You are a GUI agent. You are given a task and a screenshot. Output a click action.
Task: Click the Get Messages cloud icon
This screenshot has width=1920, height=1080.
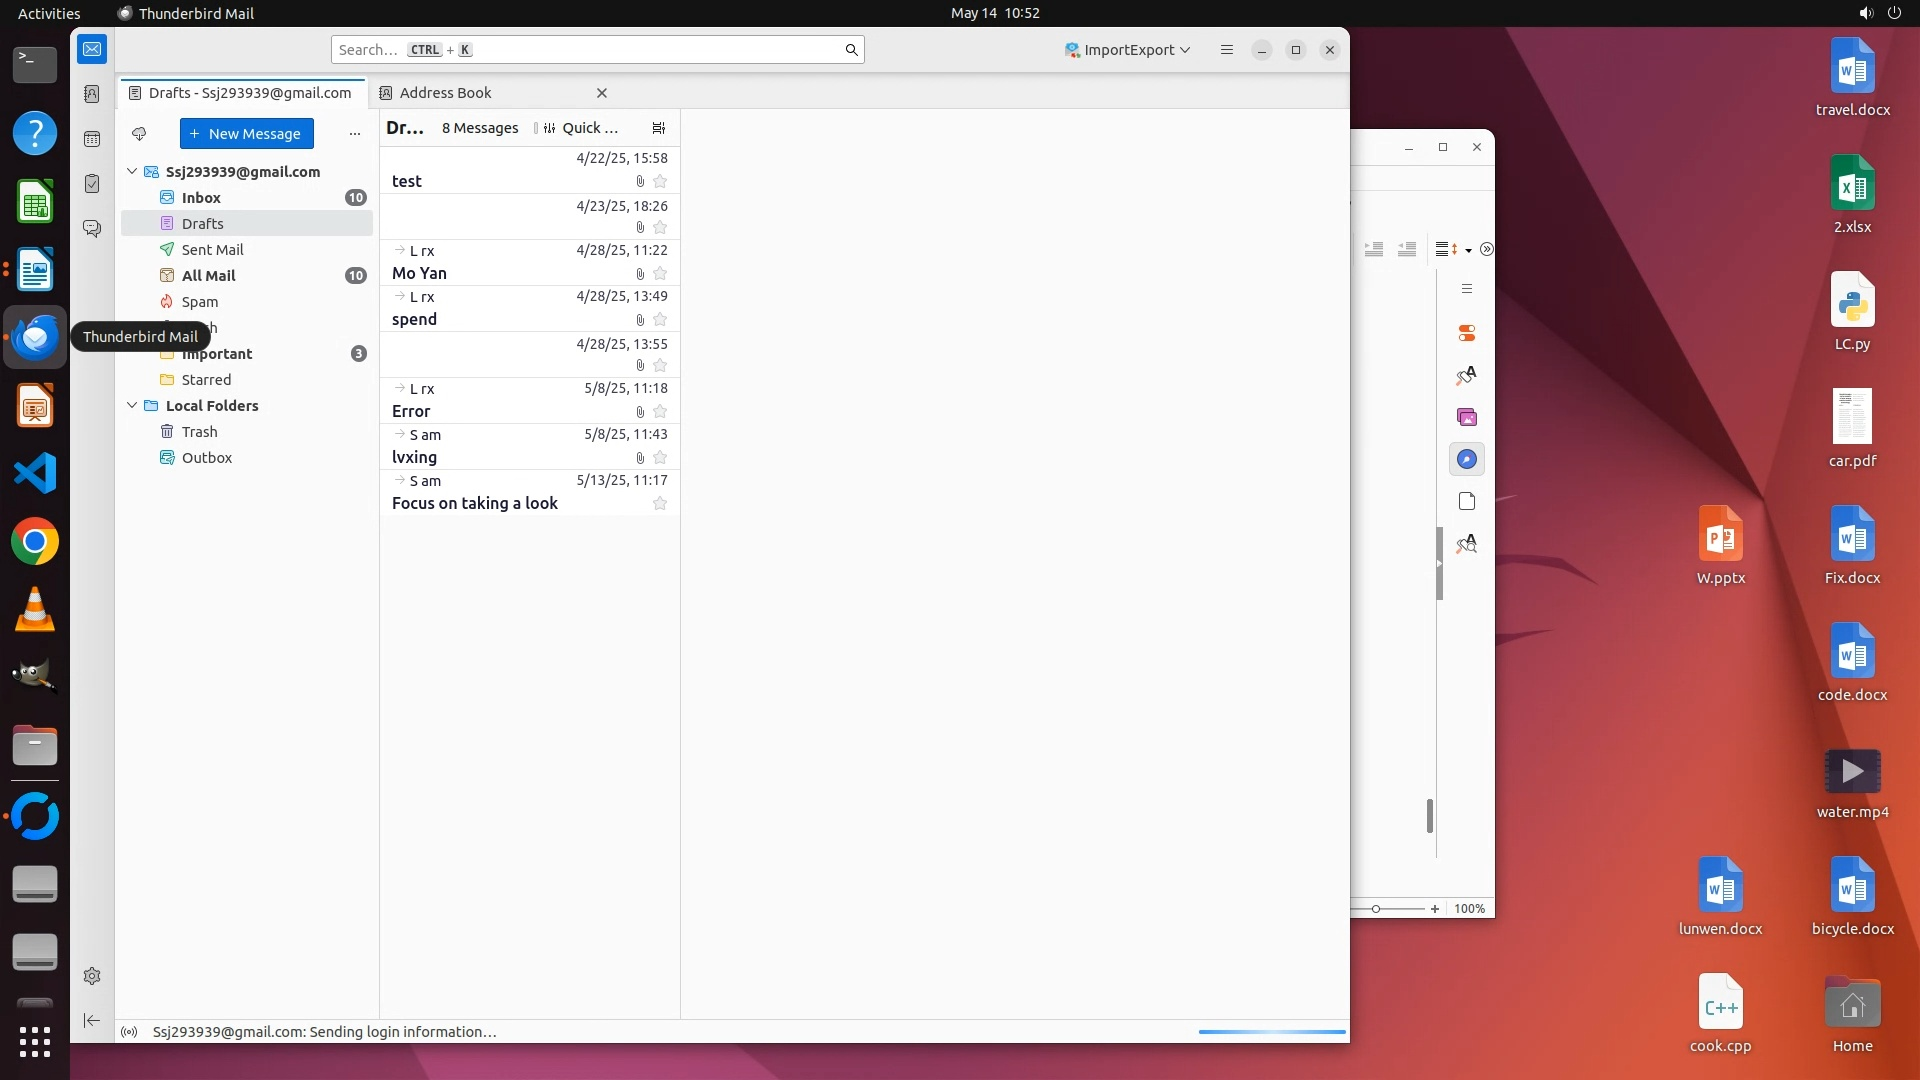click(x=139, y=134)
